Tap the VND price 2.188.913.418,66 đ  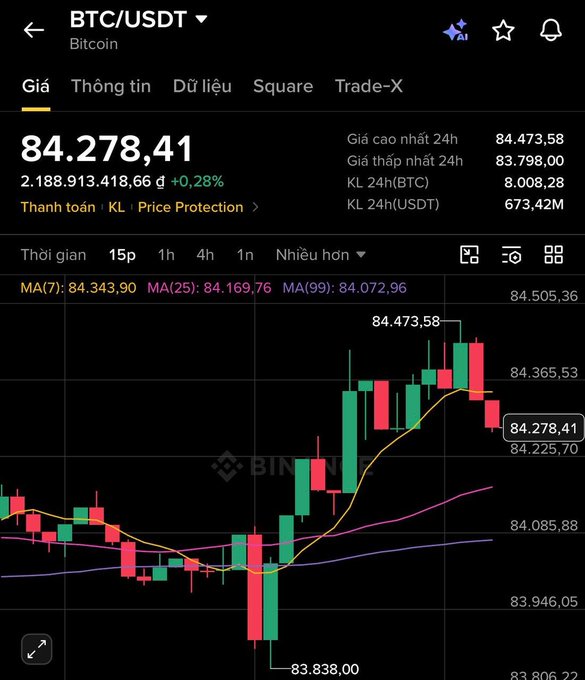pyautogui.click(x=93, y=181)
